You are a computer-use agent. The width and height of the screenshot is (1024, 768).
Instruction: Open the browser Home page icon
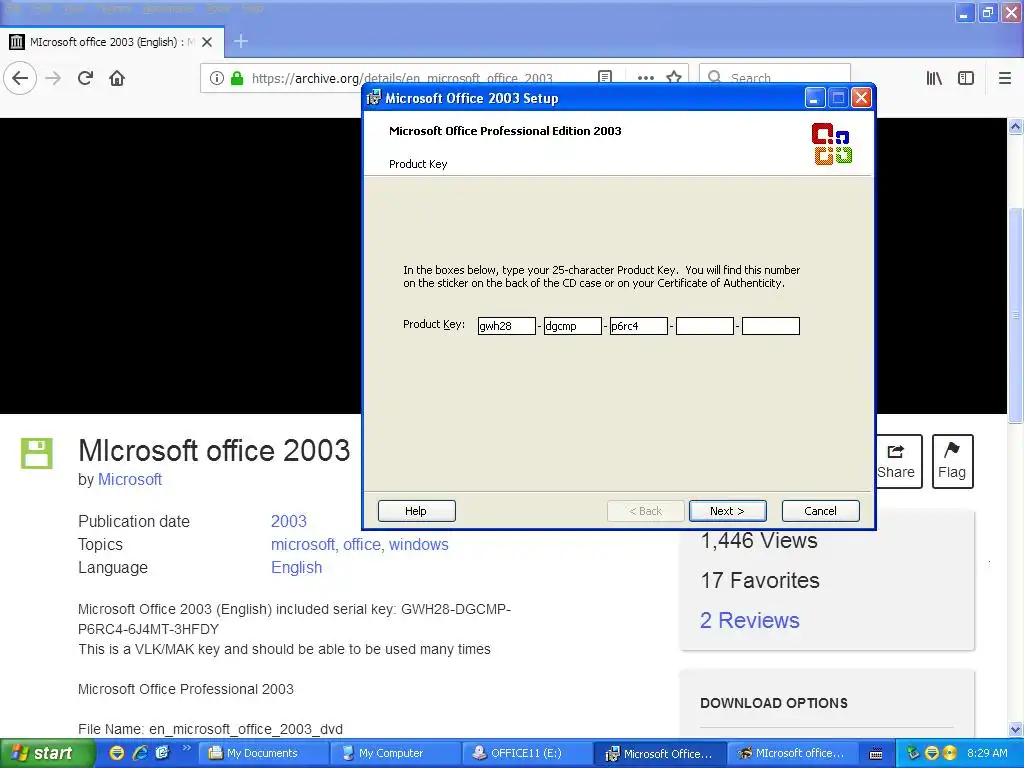[x=117, y=78]
